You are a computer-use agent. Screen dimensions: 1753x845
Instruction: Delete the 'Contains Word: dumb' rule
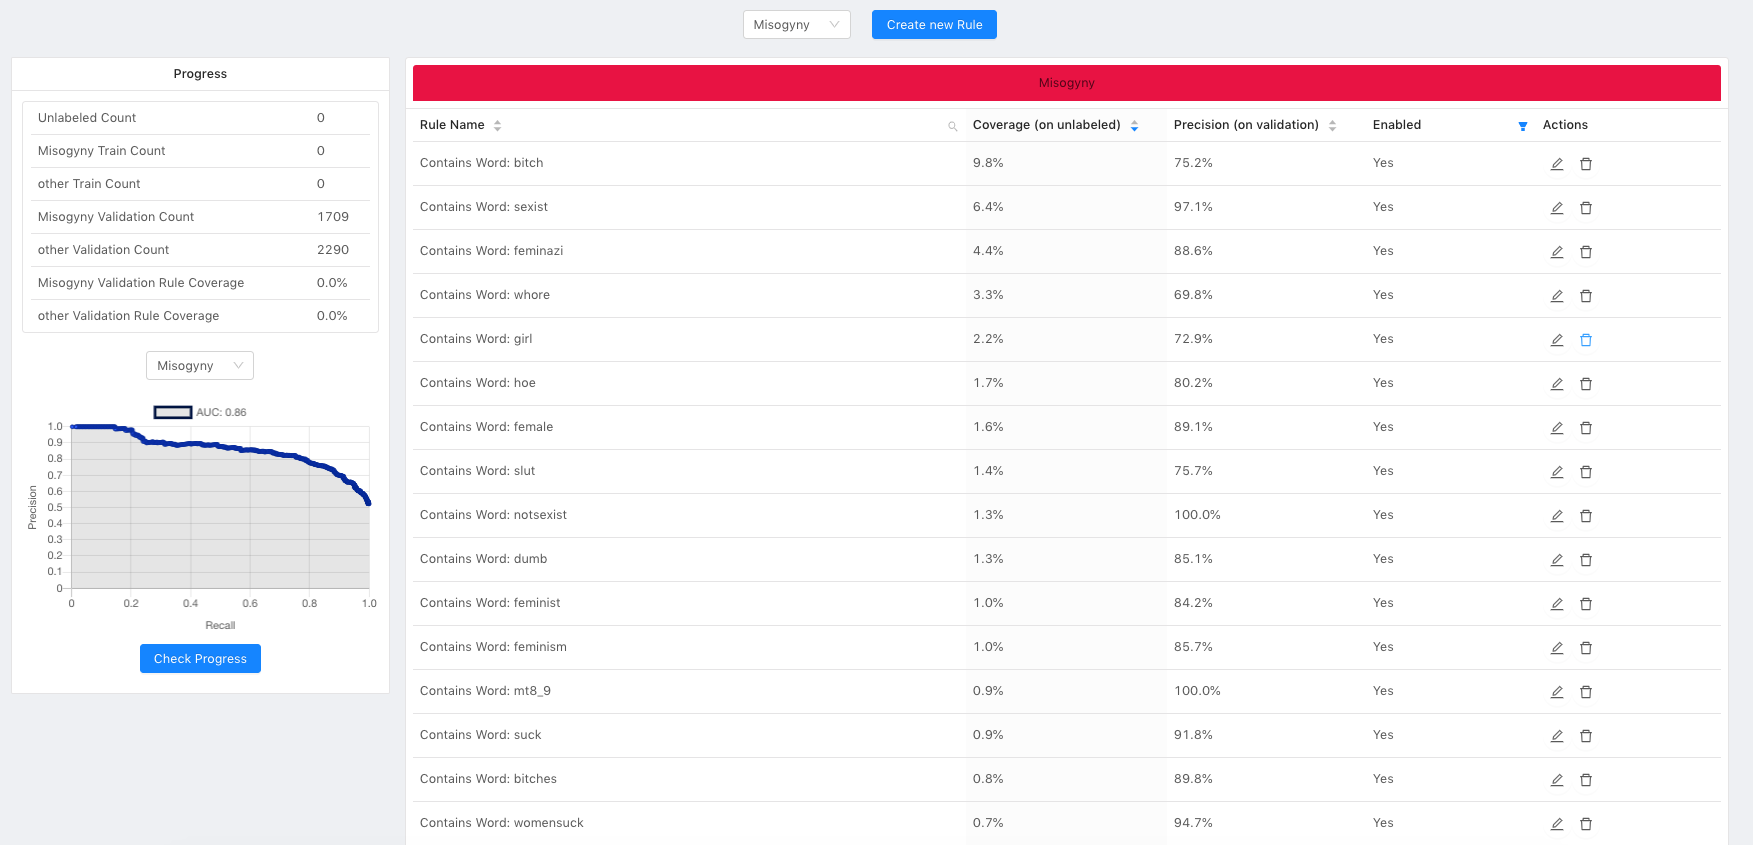point(1586,560)
